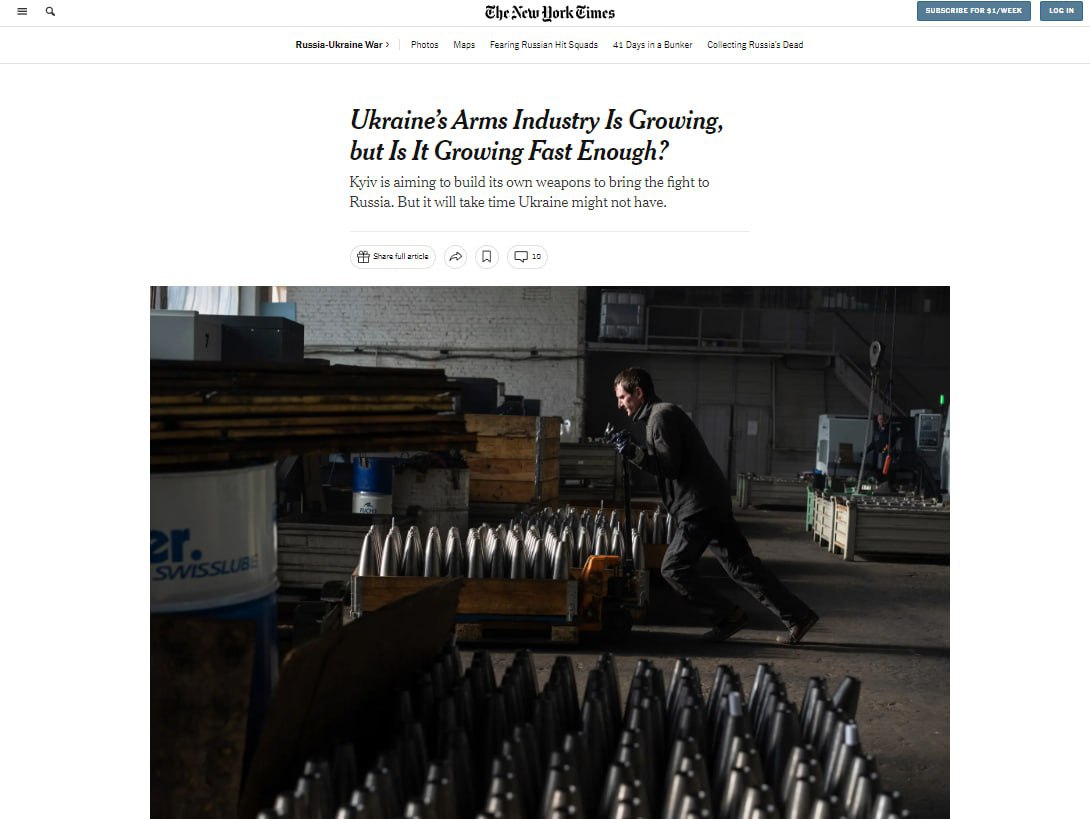This screenshot has width=1090, height=819.
Task: Click the search magnifier icon
Action: tap(50, 11)
